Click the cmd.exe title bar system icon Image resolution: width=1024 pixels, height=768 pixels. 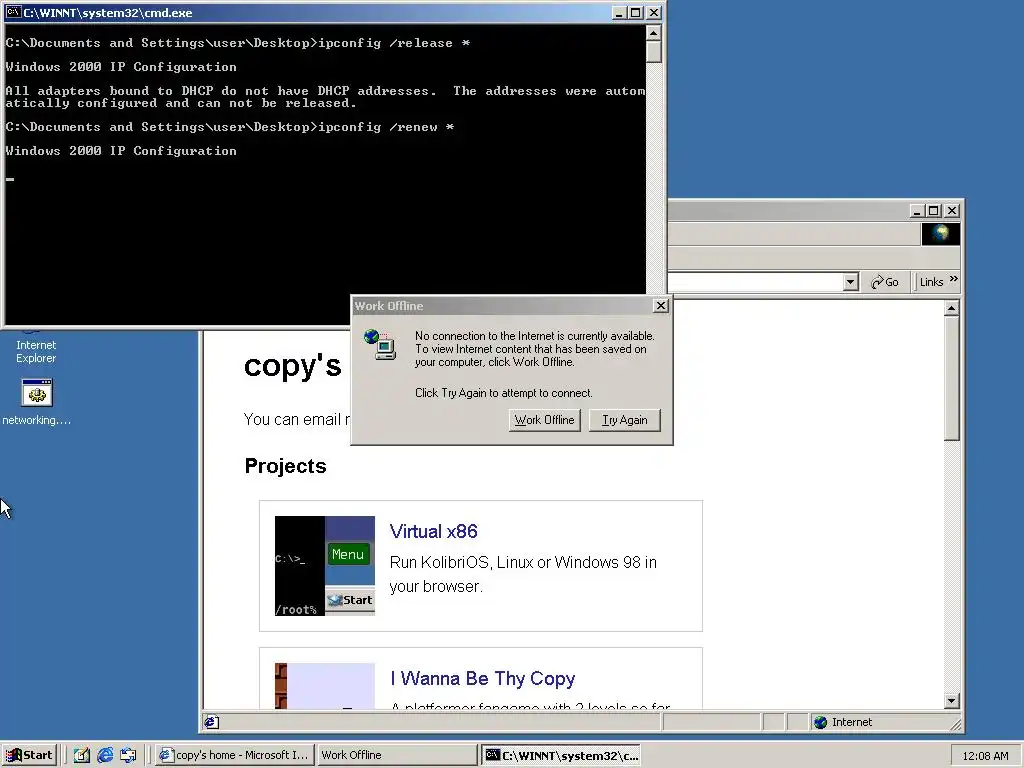[x=13, y=12]
